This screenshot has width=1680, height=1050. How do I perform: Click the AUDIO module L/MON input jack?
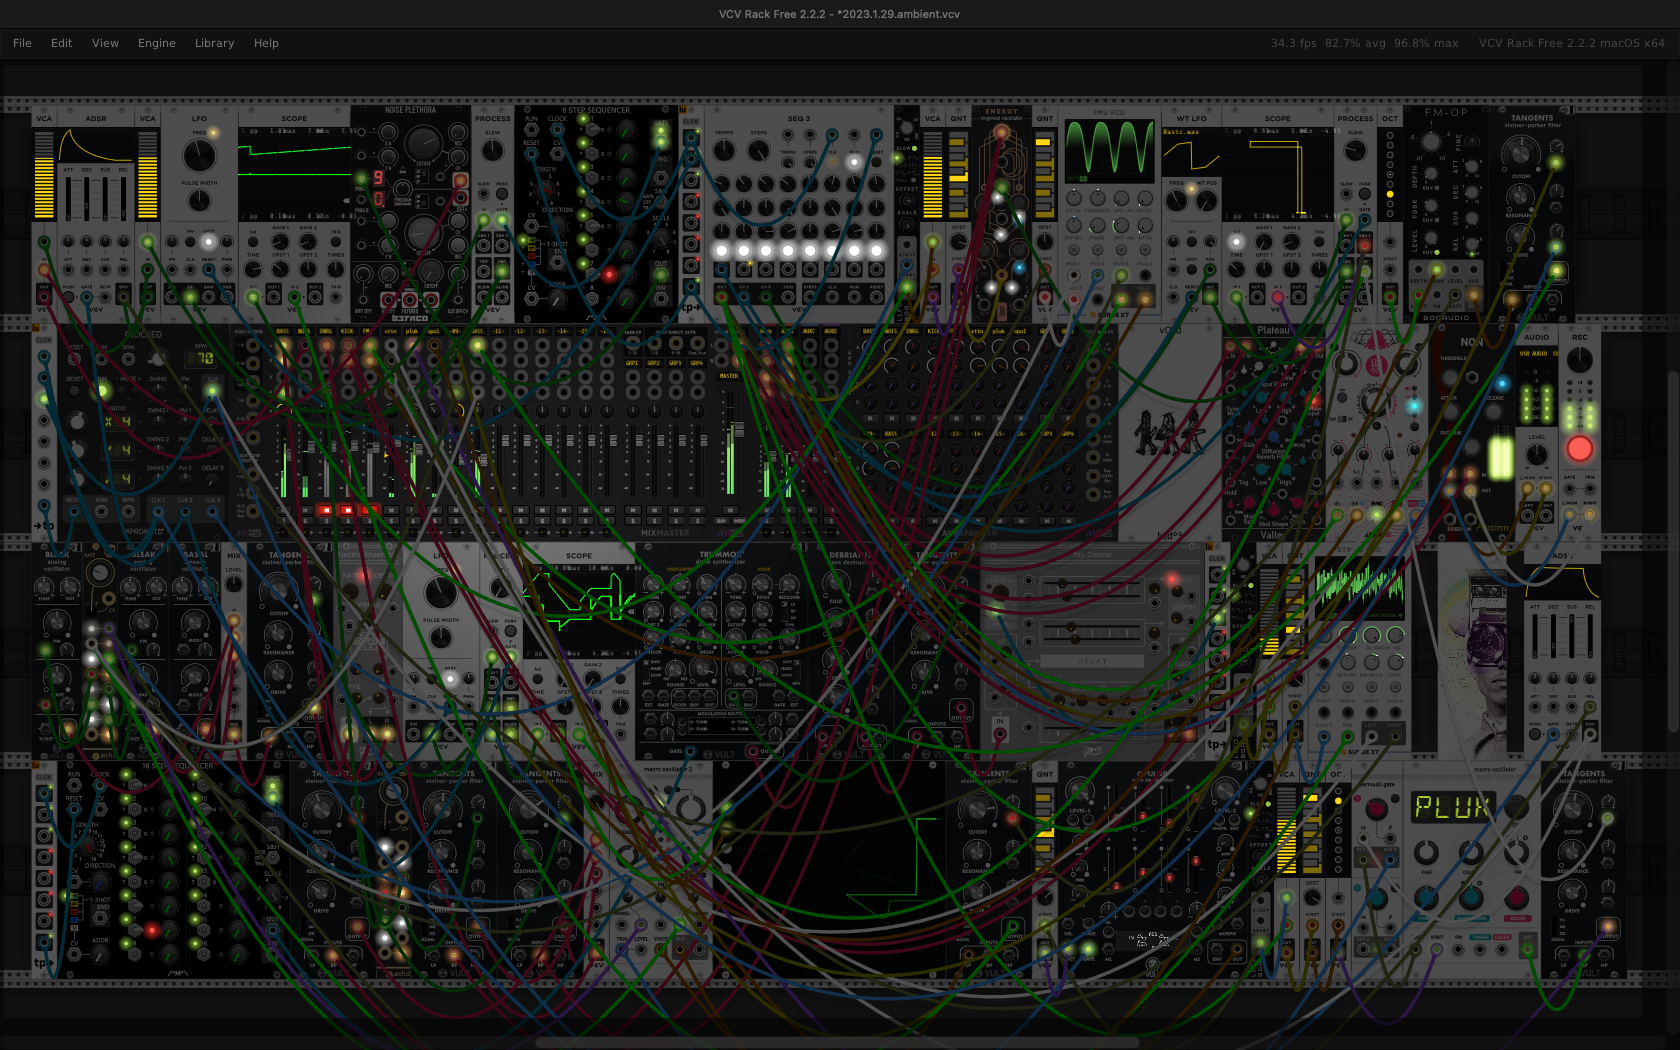1529,488
